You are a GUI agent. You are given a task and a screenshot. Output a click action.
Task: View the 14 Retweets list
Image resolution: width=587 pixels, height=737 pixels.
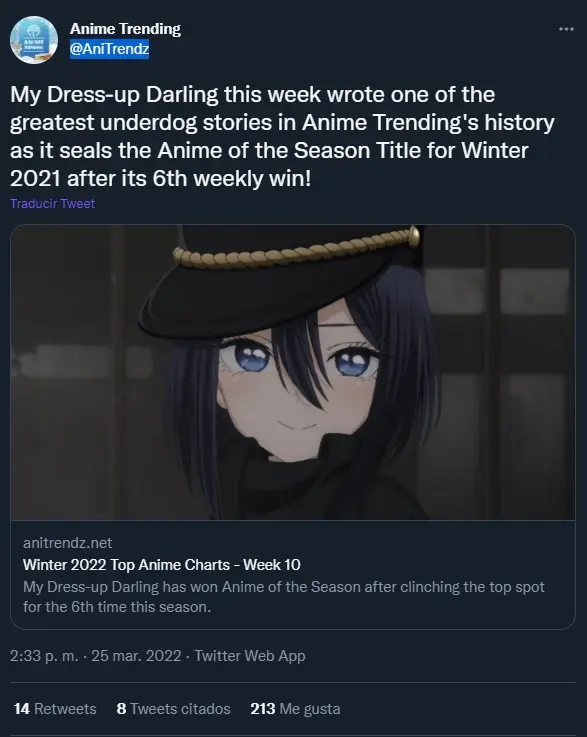tap(55, 709)
